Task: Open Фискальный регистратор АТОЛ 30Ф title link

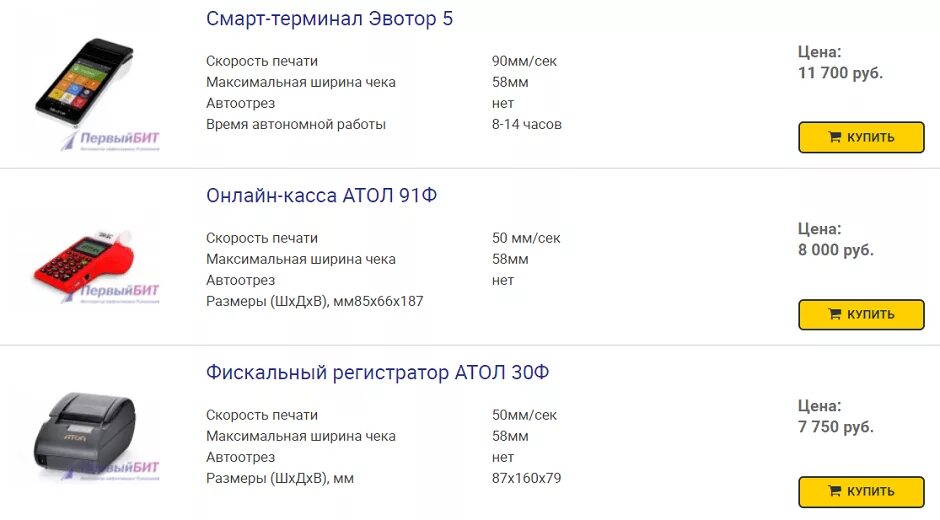Action: click(x=377, y=372)
